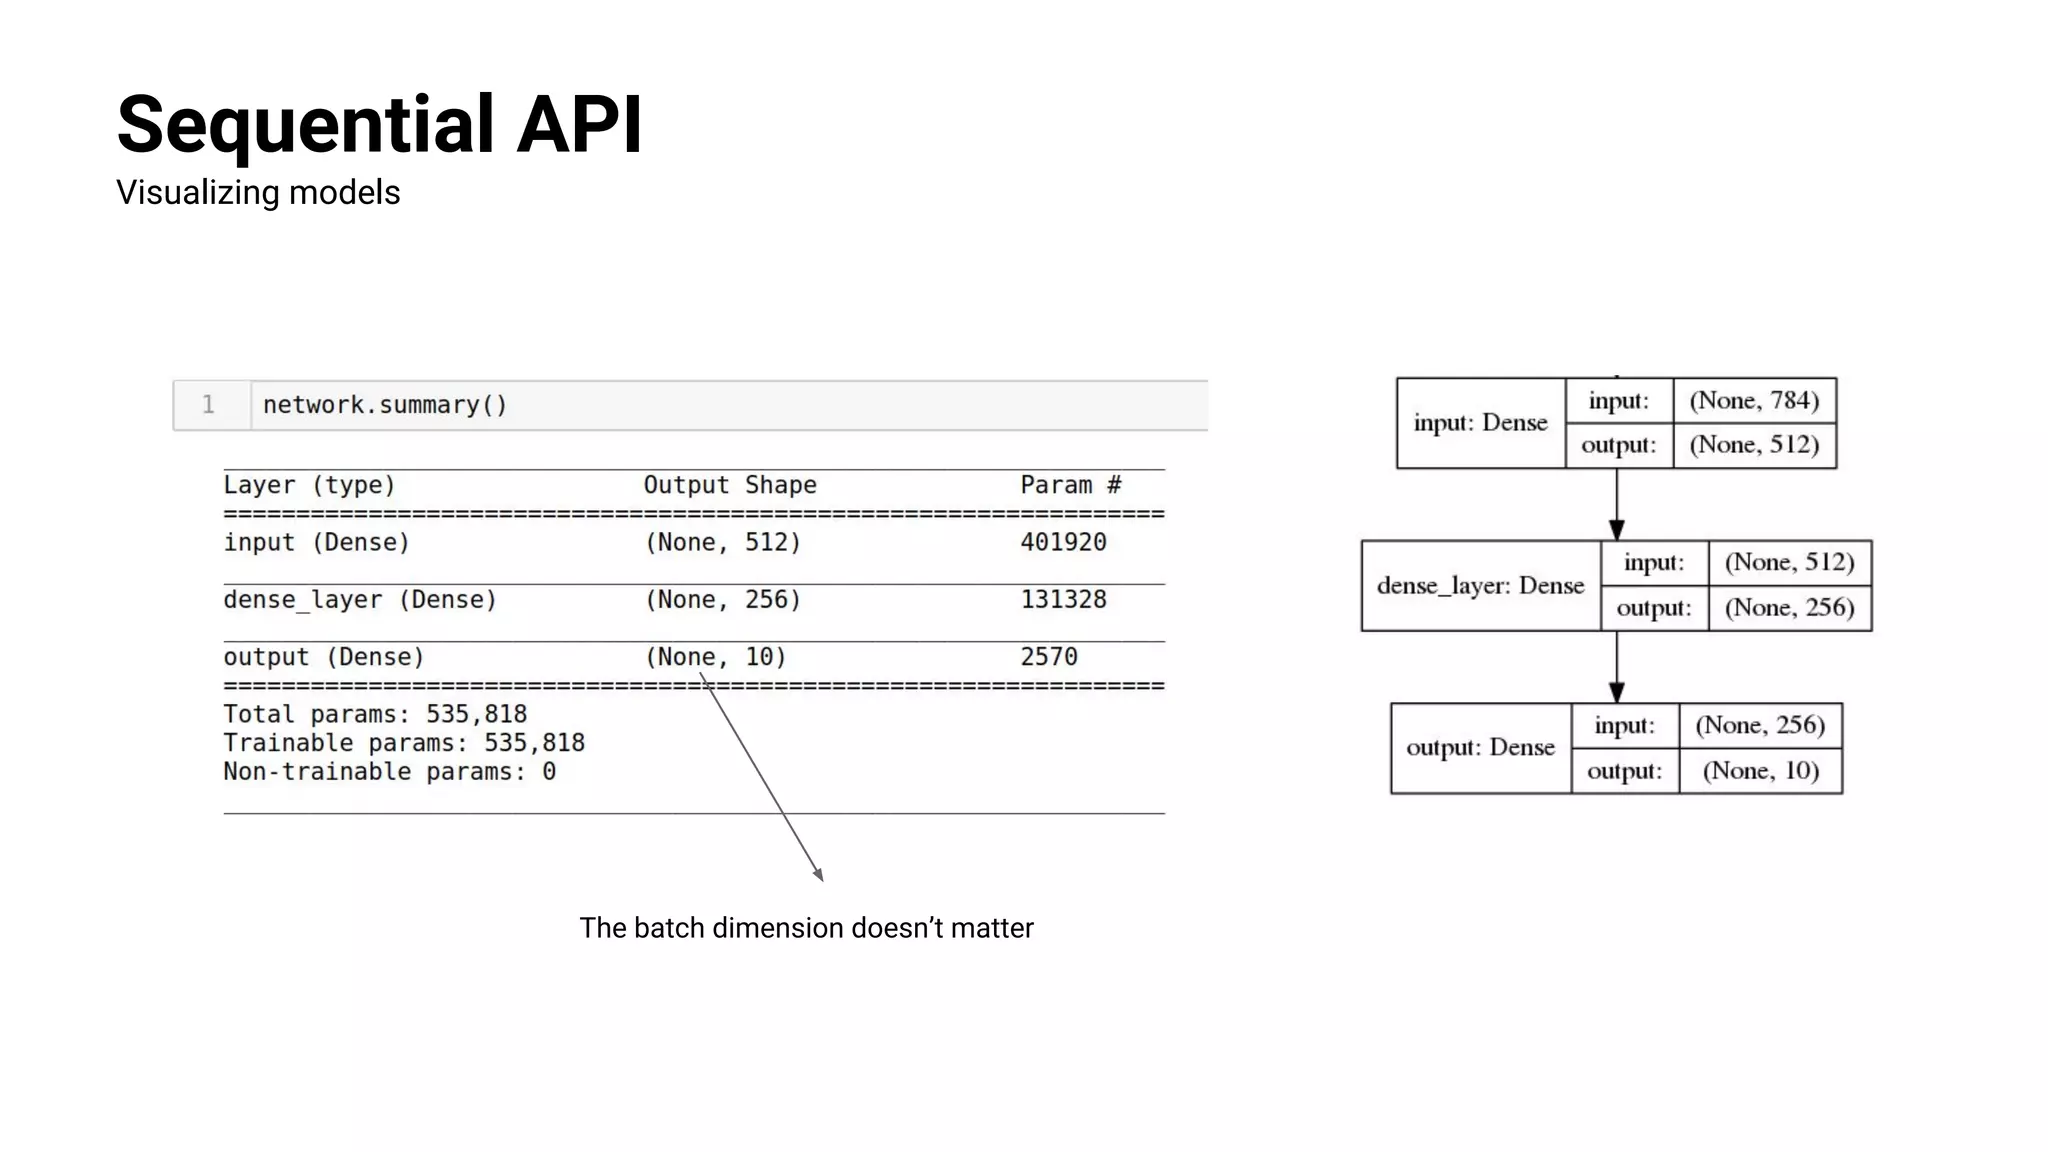Click the 'Visualizing models' subtitle

click(258, 192)
